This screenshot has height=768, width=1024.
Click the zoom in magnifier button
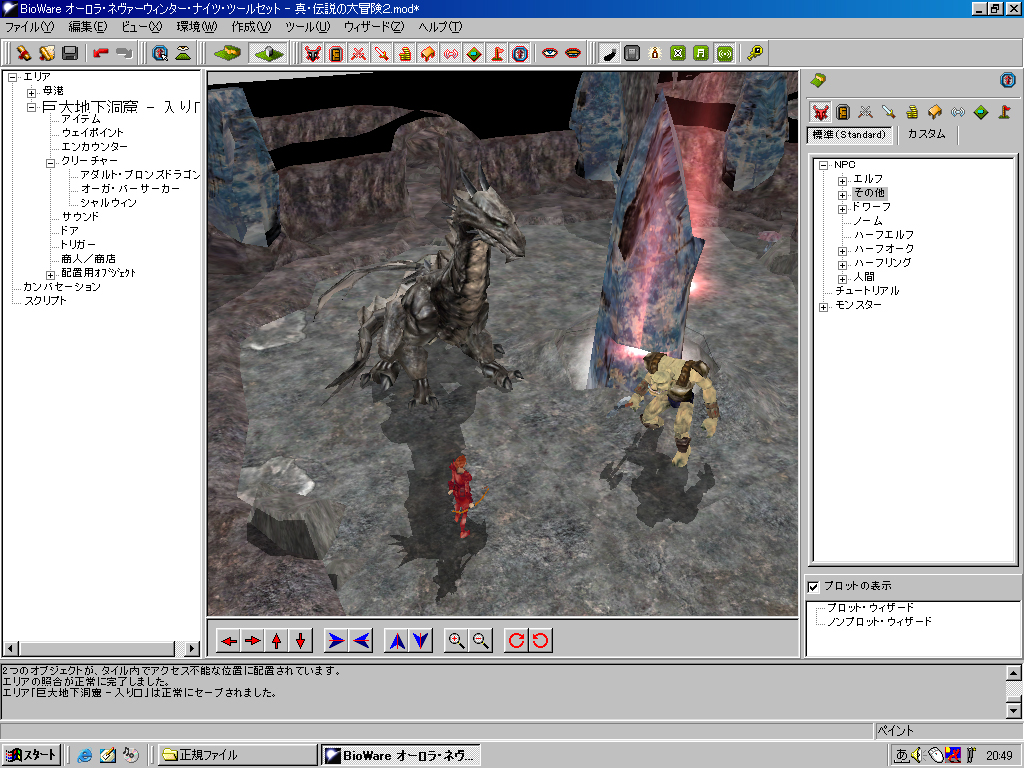tap(456, 641)
